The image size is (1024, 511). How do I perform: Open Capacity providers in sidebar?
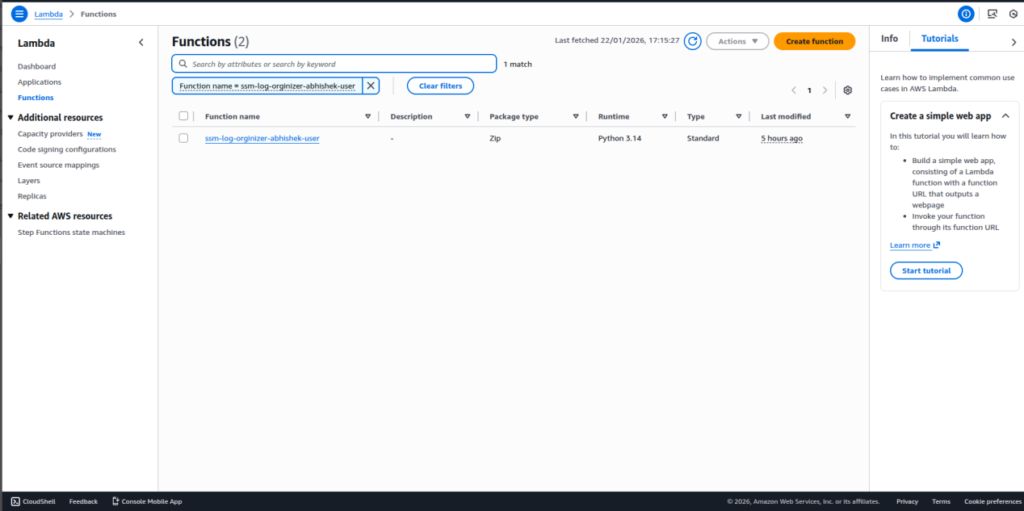[50, 134]
